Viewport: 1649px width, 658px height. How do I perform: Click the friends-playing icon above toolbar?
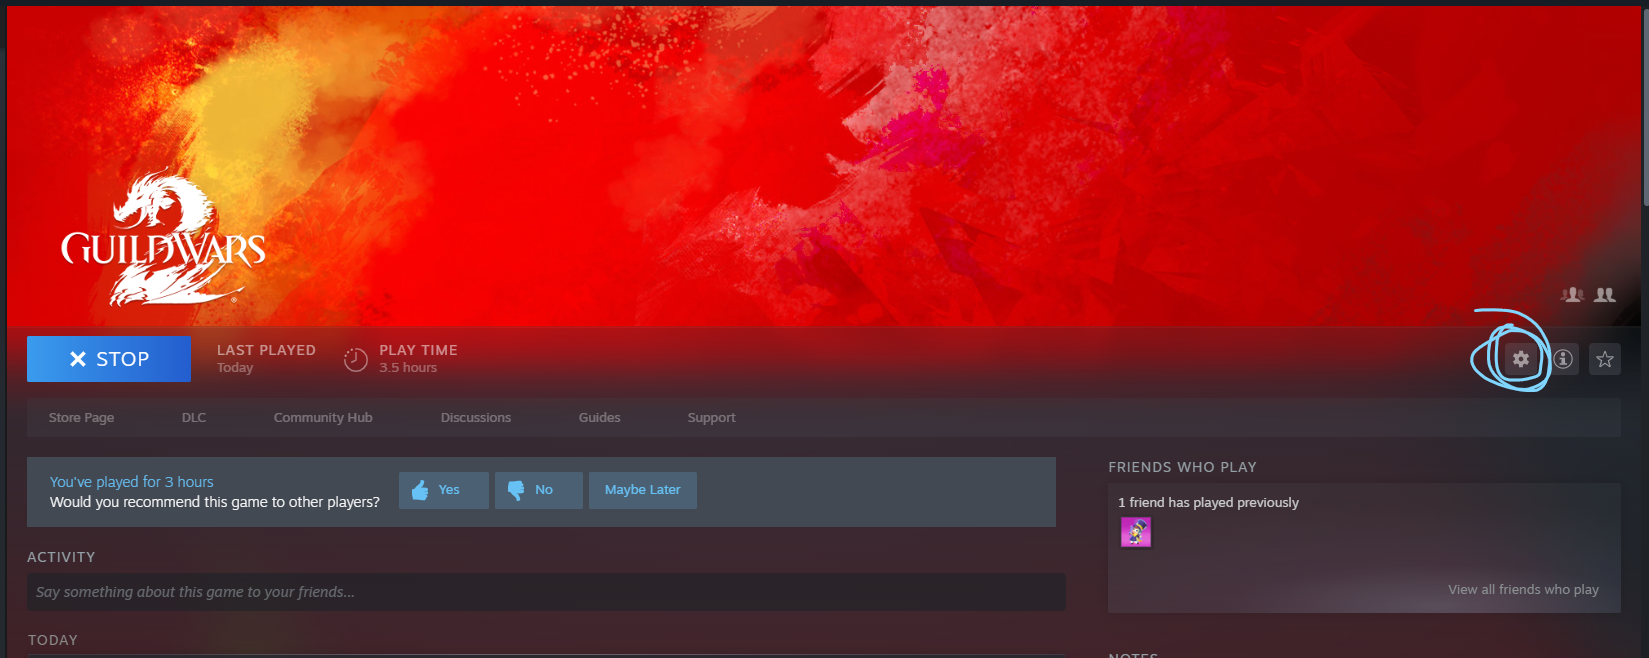pyautogui.click(x=1572, y=294)
